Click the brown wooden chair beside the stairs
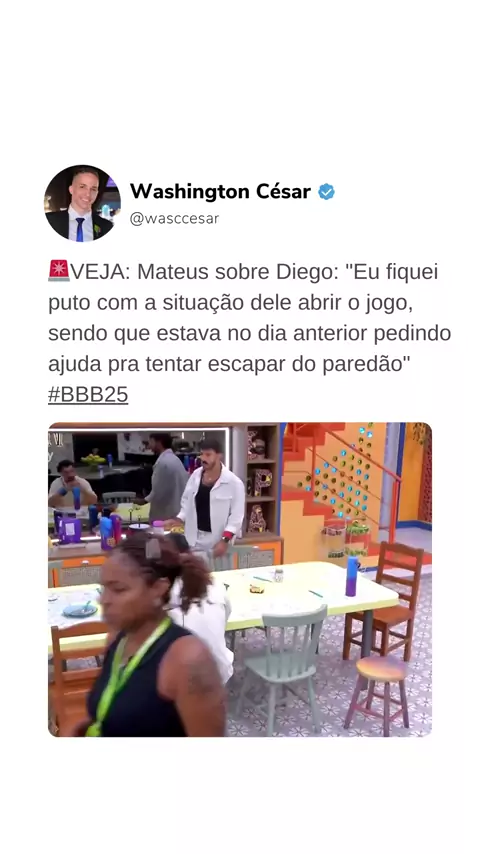Viewport: 480px width, 854px height. pos(384,600)
